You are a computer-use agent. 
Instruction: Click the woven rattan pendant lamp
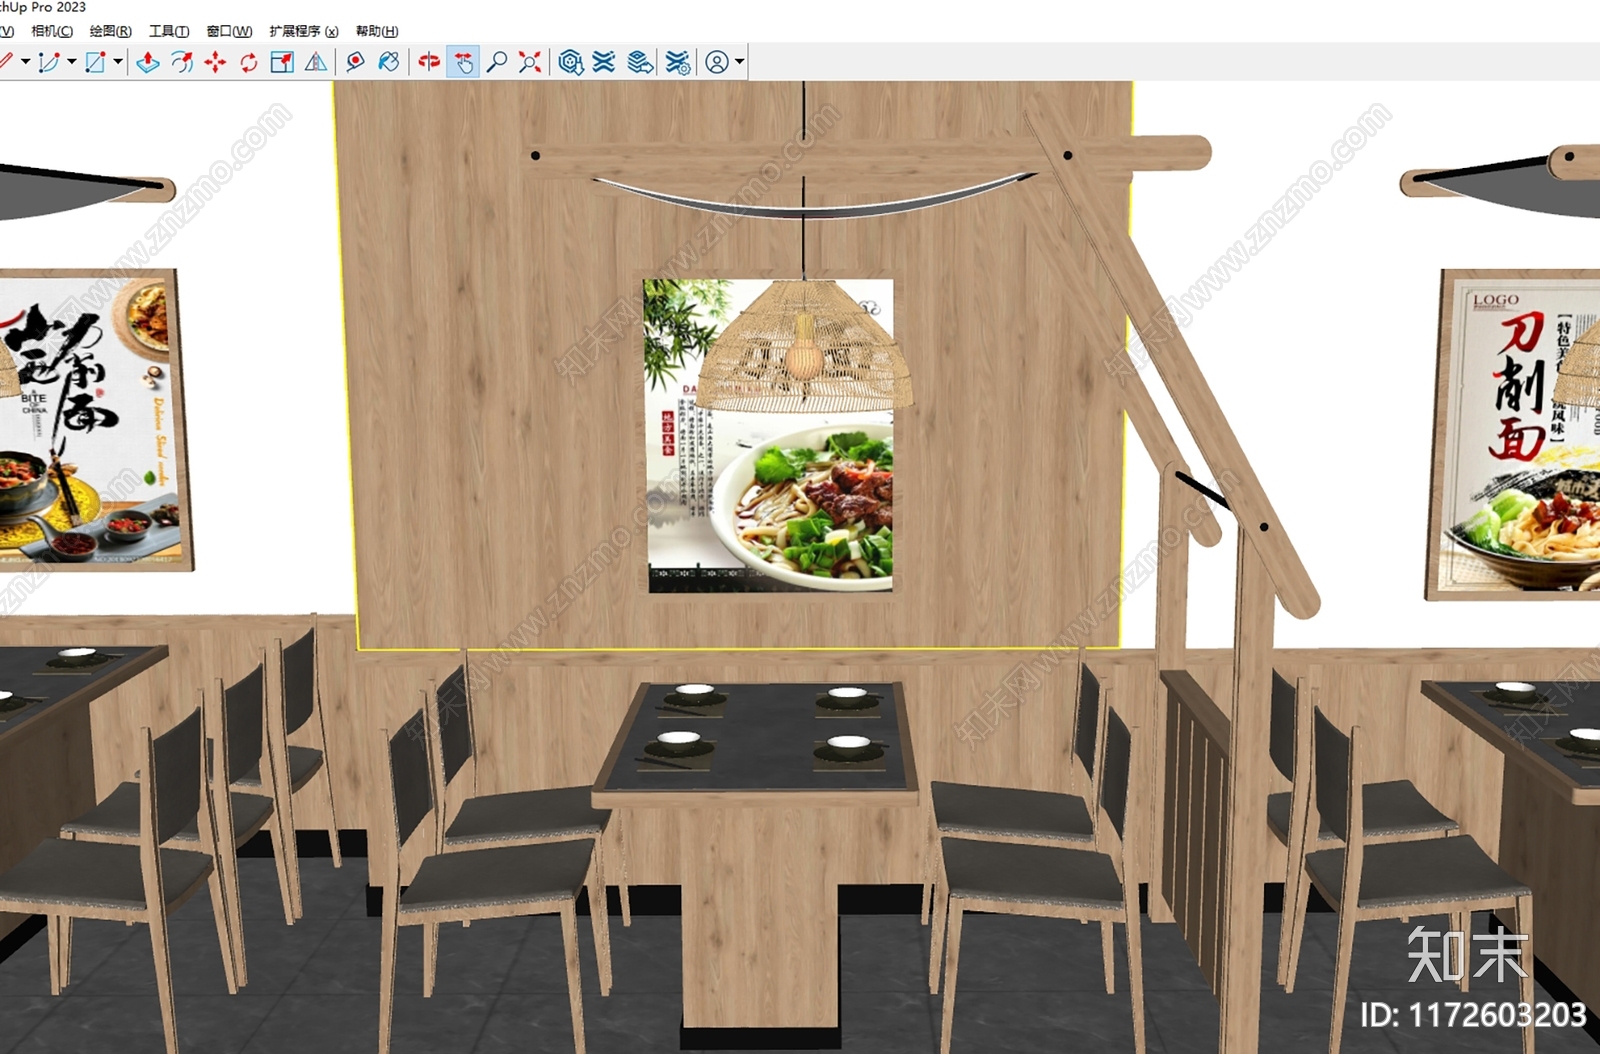(805, 345)
